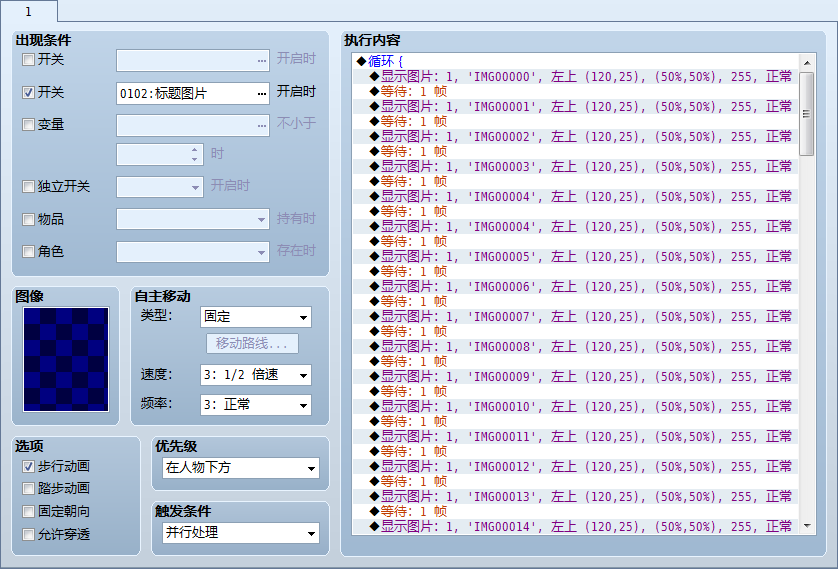Select the 循环 { command line
Viewport: 838px width, 569px height.
pyautogui.click(x=576, y=61)
